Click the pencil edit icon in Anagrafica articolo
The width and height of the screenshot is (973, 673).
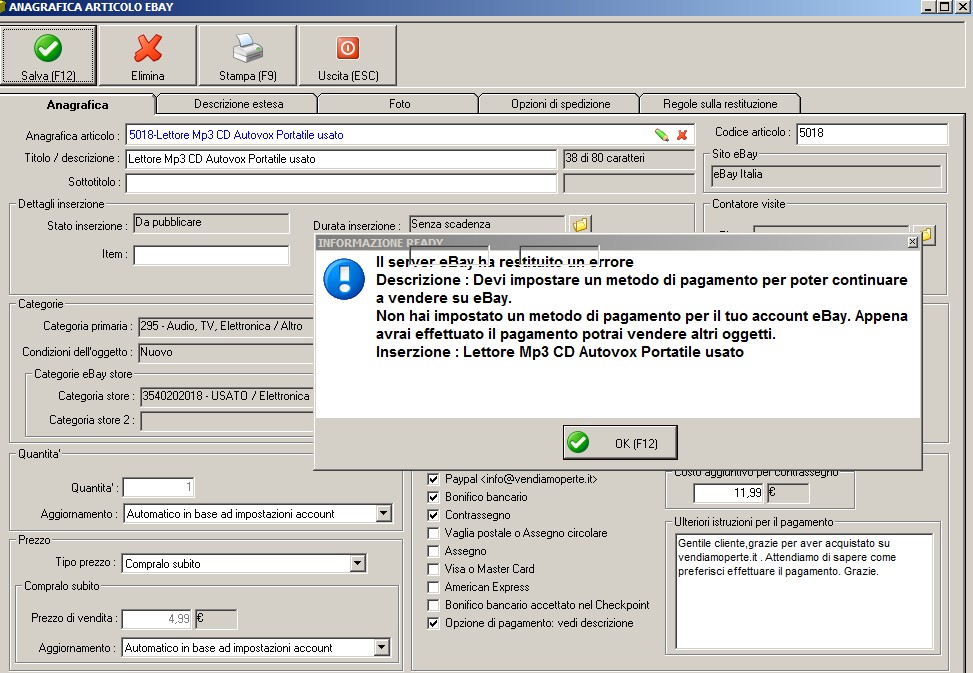[x=661, y=135]
